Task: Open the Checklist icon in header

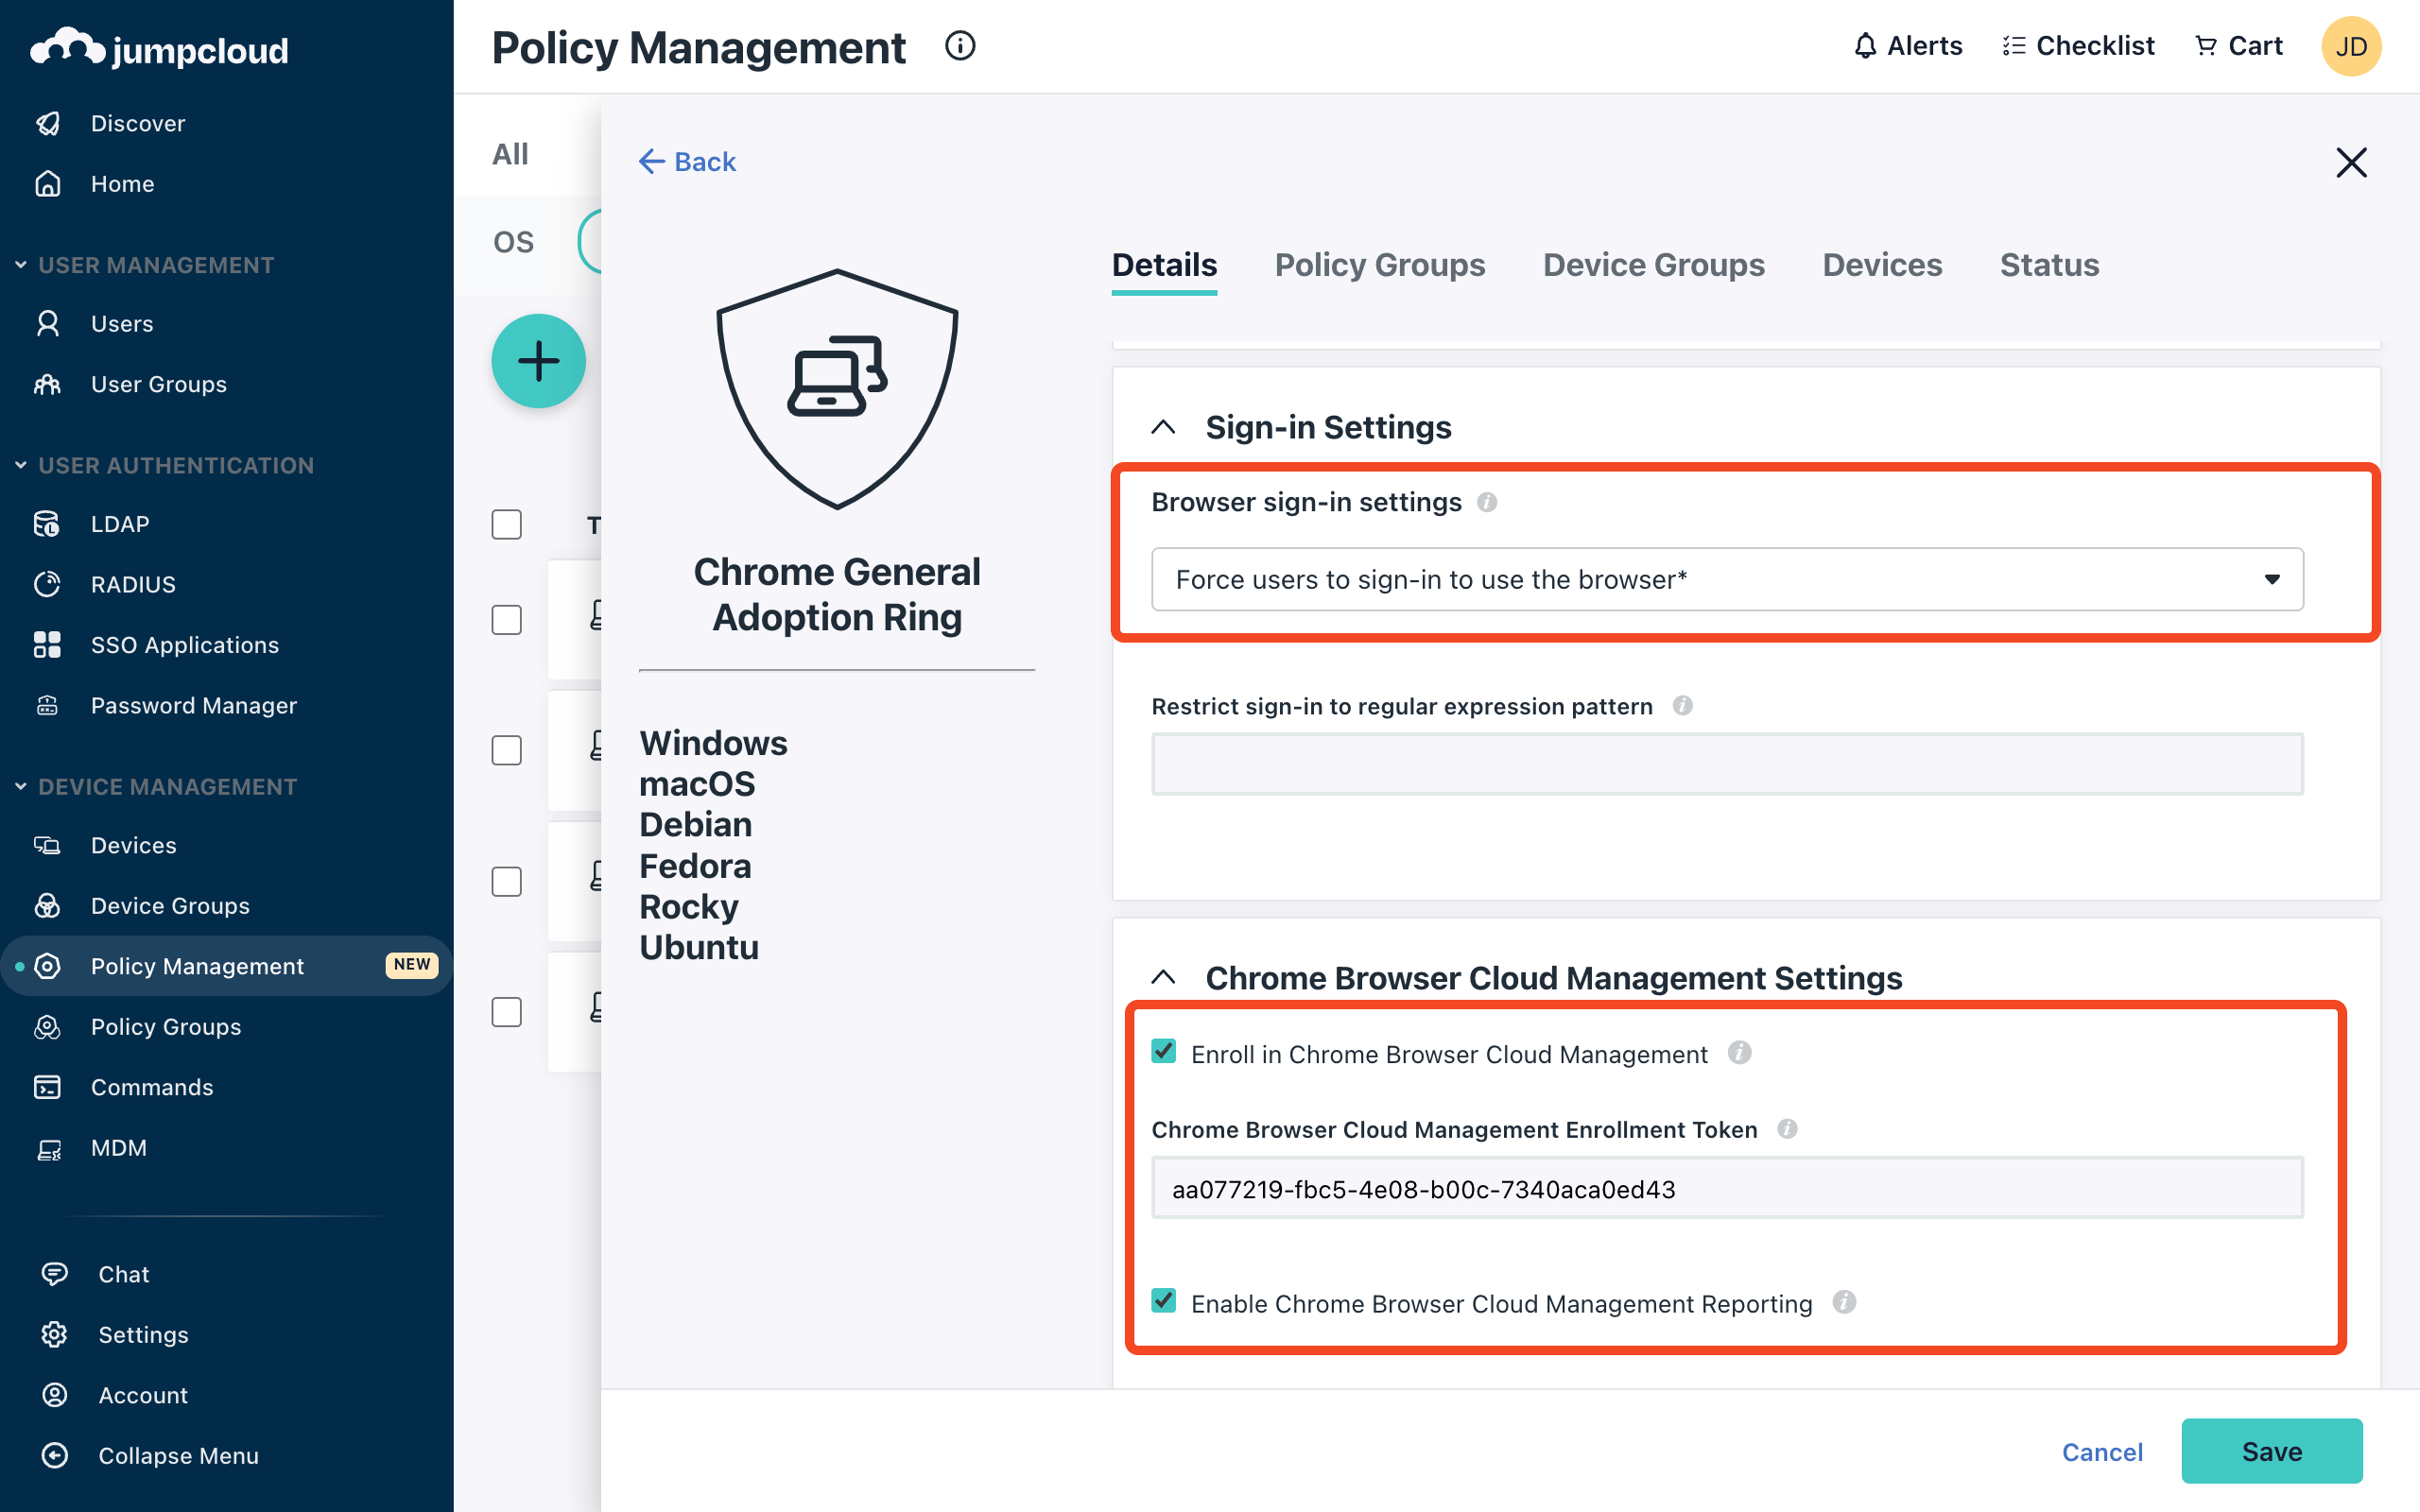Action: (2013, 46)
